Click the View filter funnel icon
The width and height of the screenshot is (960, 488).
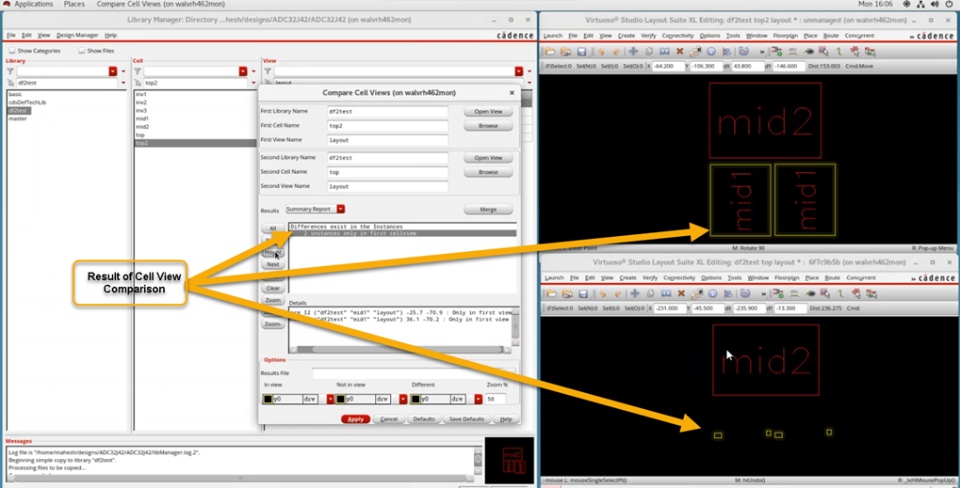pos(268,72)
